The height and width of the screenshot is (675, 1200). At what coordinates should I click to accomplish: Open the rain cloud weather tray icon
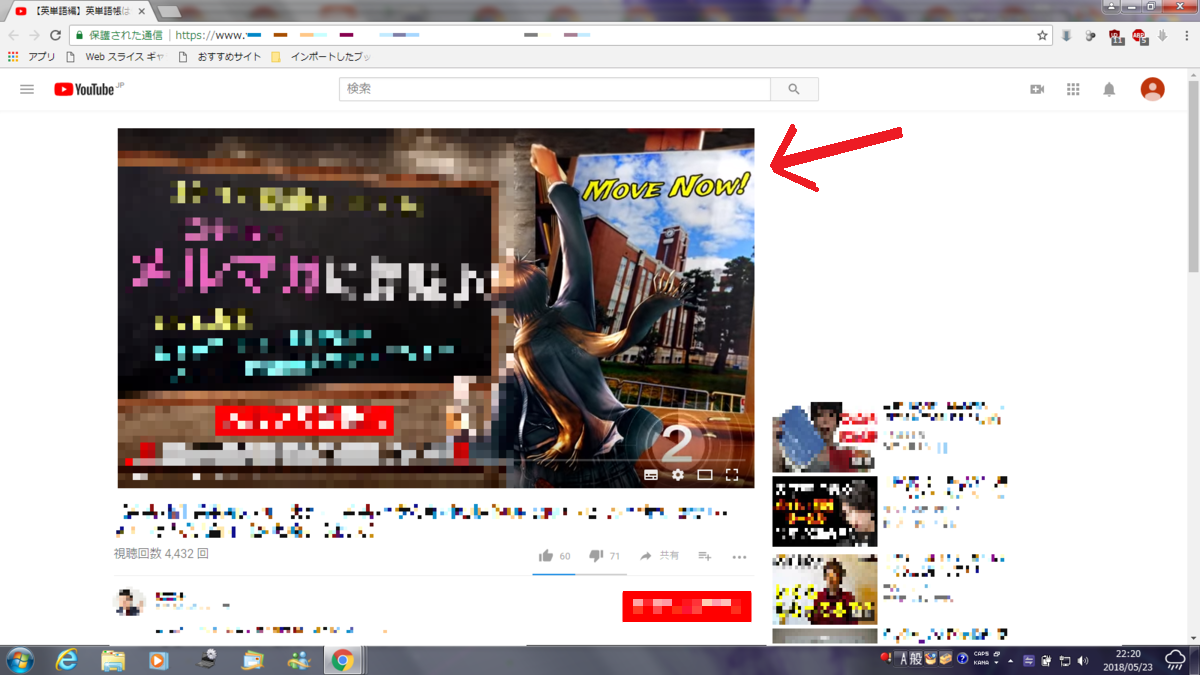(1174, 660)
